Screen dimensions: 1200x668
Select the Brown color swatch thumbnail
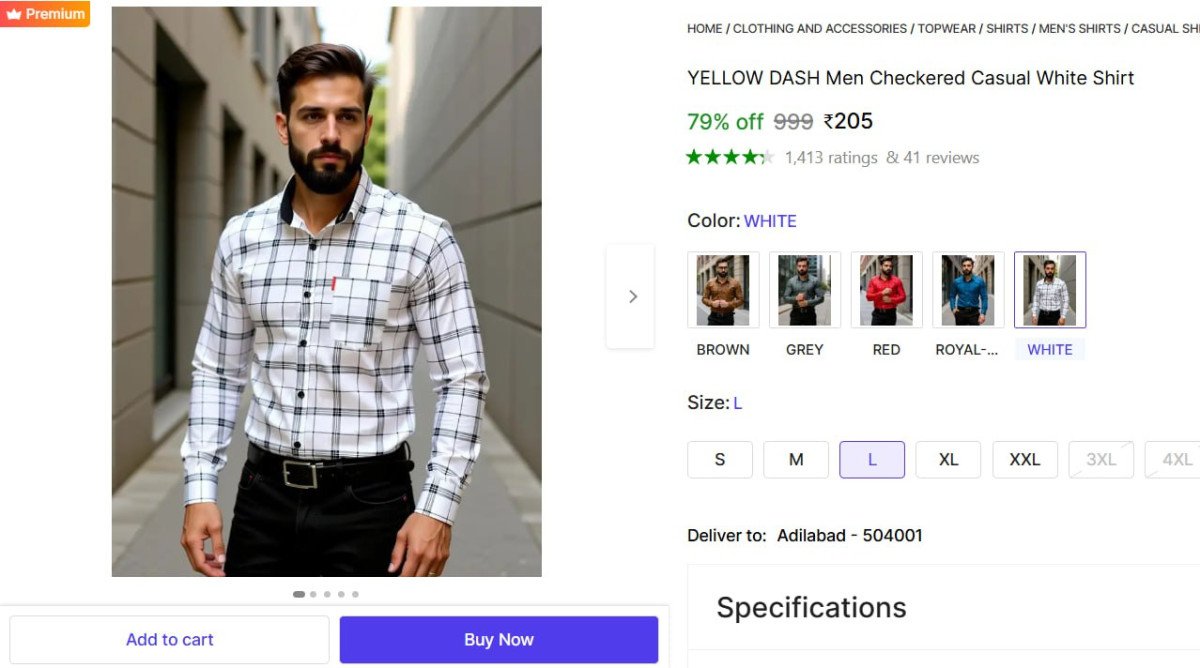[723, 290]
